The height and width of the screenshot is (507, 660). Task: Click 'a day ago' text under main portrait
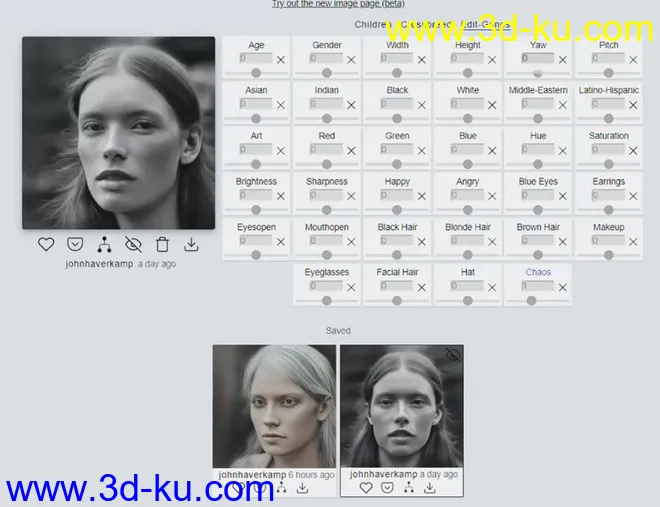click(157, 264)
